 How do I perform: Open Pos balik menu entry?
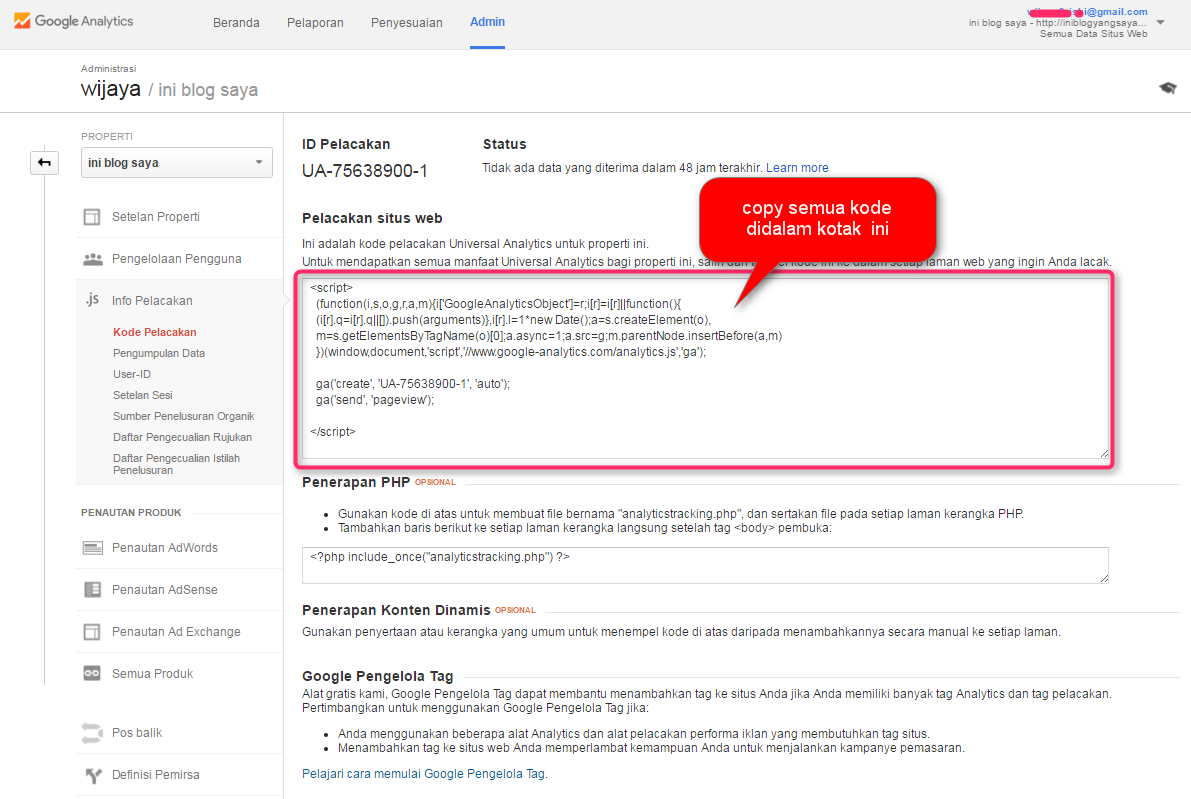(x=137, y=733)
